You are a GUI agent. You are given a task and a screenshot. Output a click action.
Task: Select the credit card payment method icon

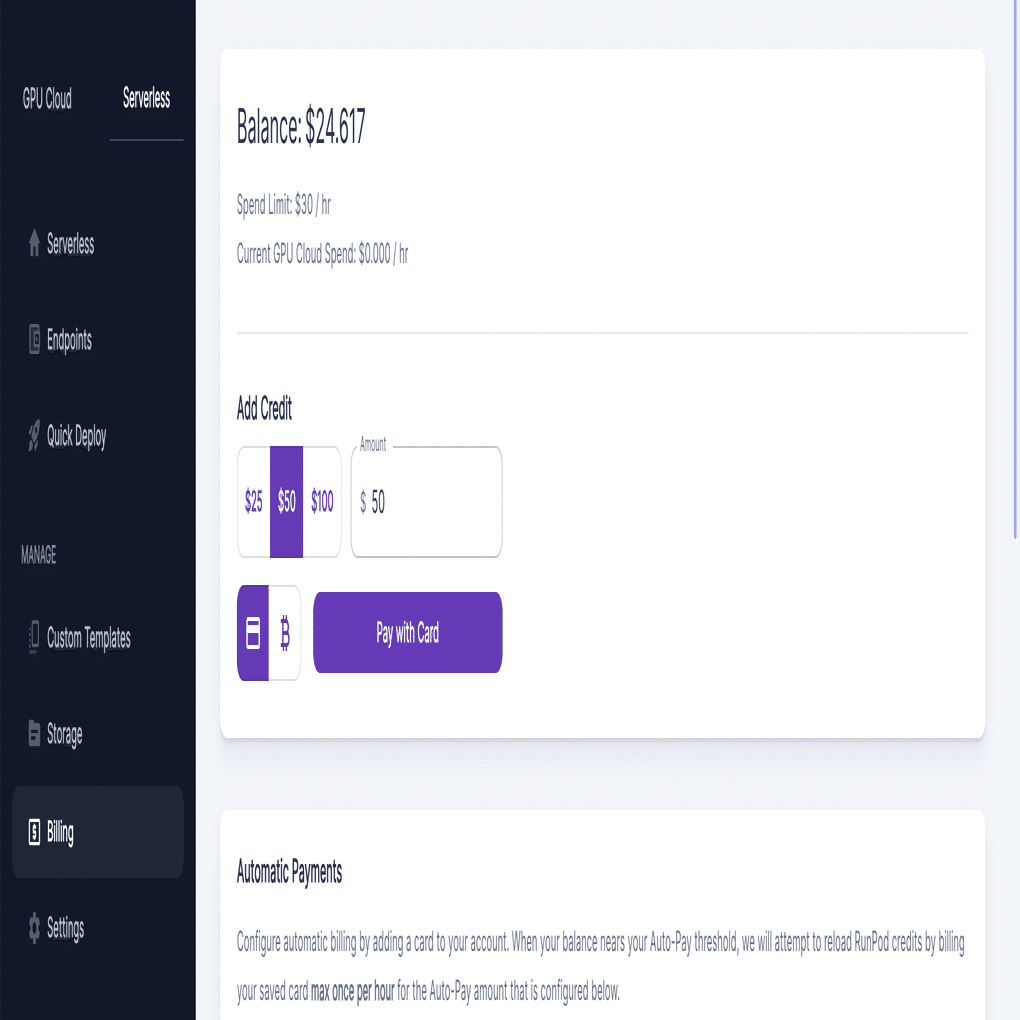pyautogui.click(x=253, y=633)
